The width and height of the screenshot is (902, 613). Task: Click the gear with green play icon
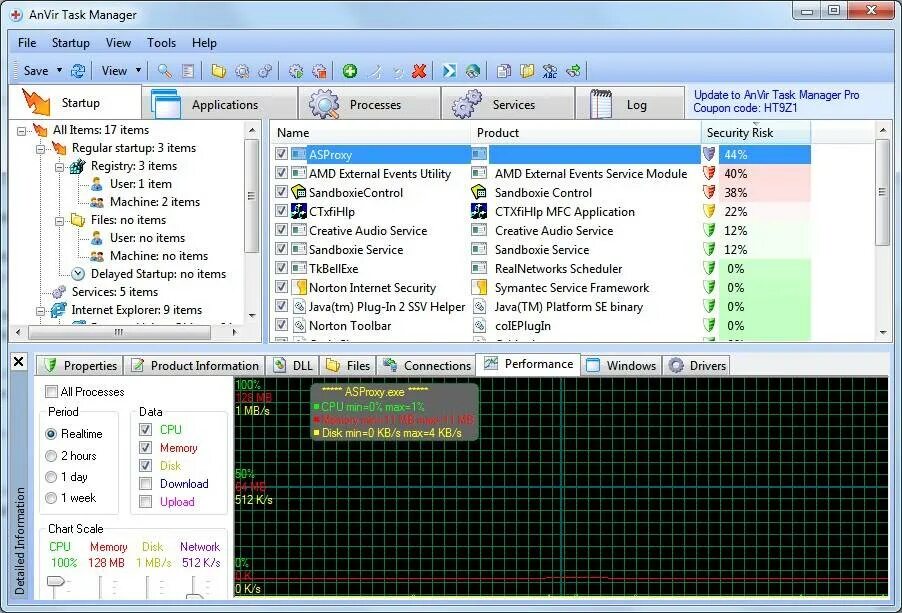tap(296, 71)
